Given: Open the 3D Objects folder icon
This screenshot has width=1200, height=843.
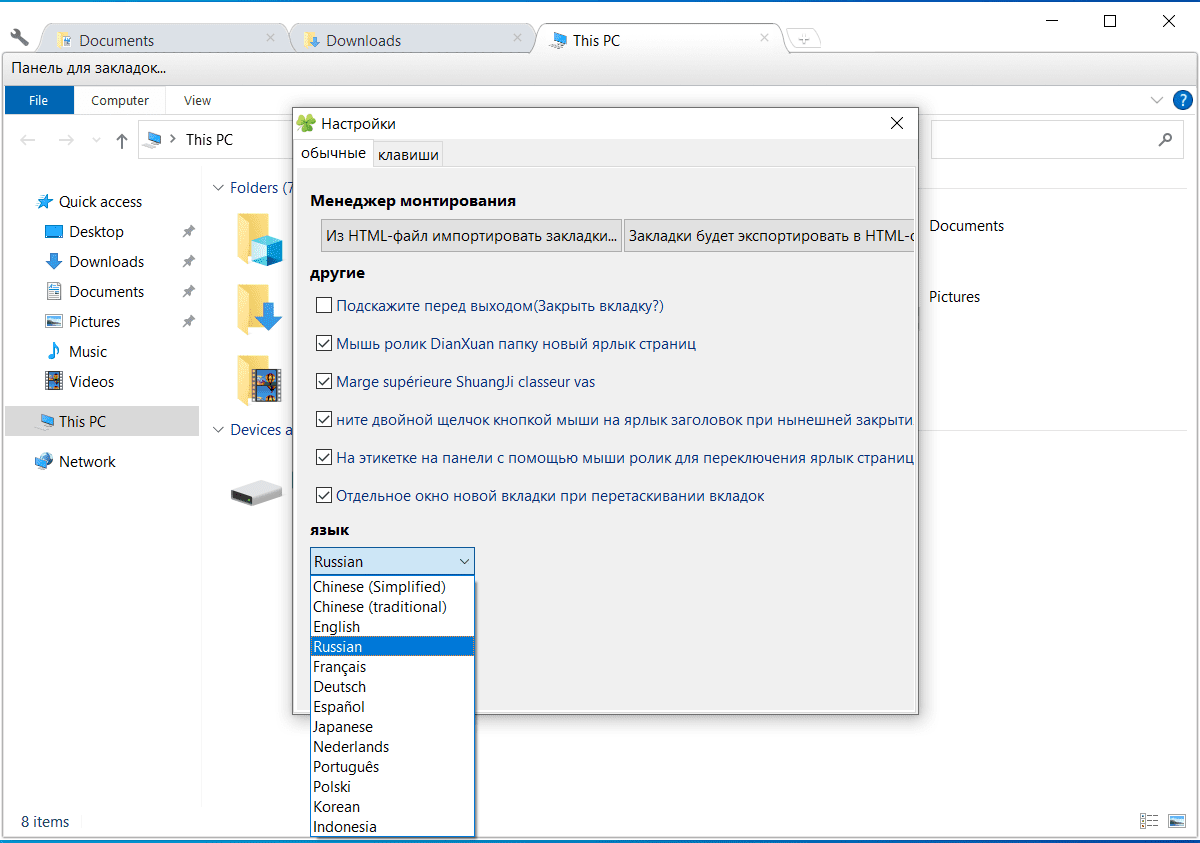Looking at the screenshot, I should (x=260, y=238).
